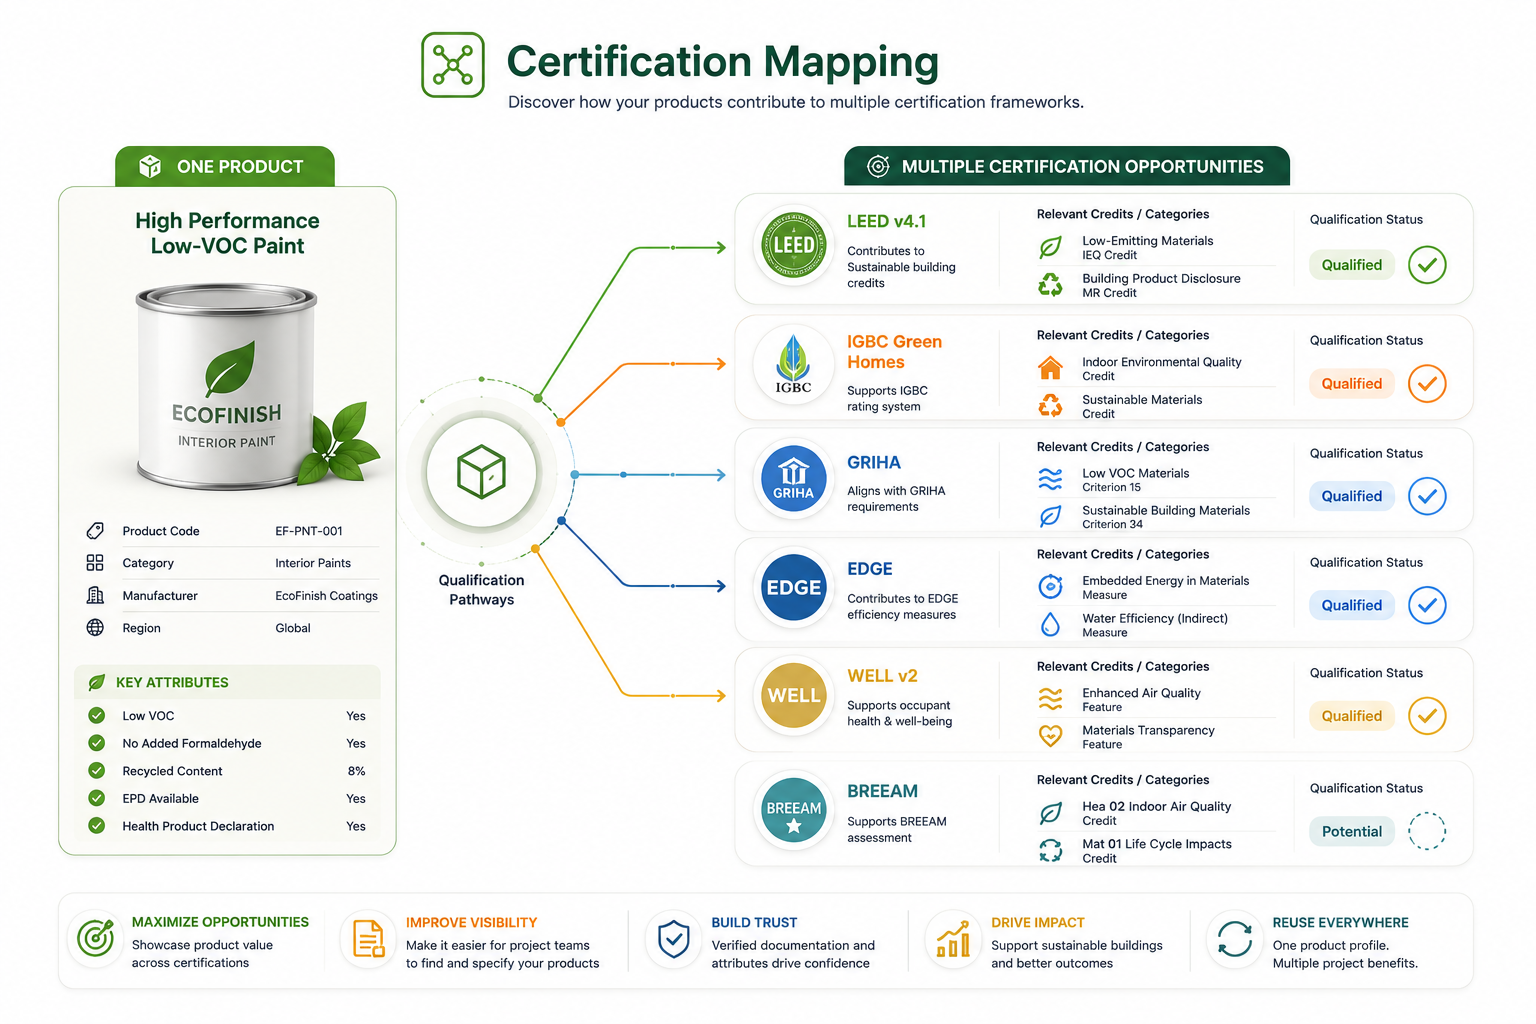This screenshot has height=1024, width=1536.
Task: Toggle the EPD Available checkmark
Action: click(97, 798)
